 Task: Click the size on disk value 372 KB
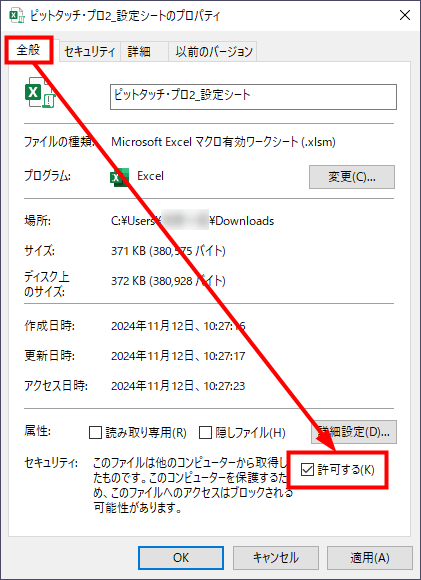(x=168, y=281)
